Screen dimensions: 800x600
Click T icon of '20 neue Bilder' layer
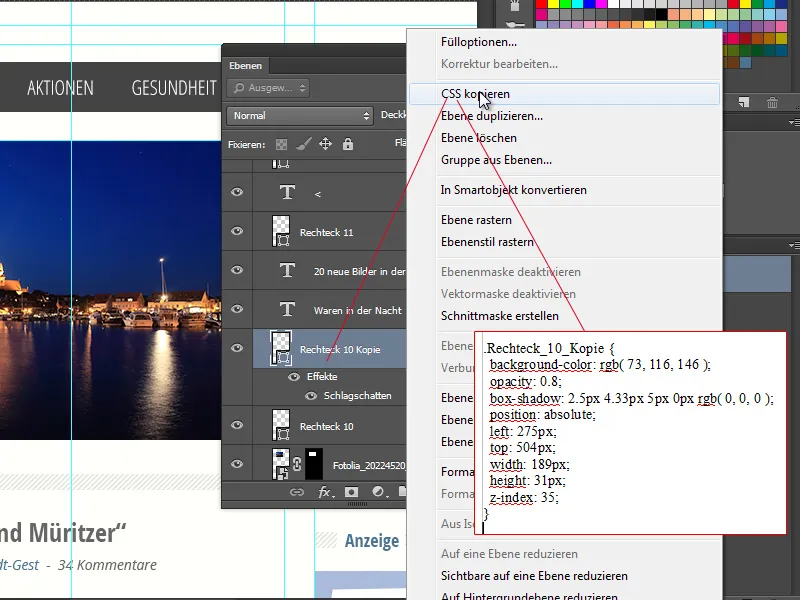(x=287, y=270)
